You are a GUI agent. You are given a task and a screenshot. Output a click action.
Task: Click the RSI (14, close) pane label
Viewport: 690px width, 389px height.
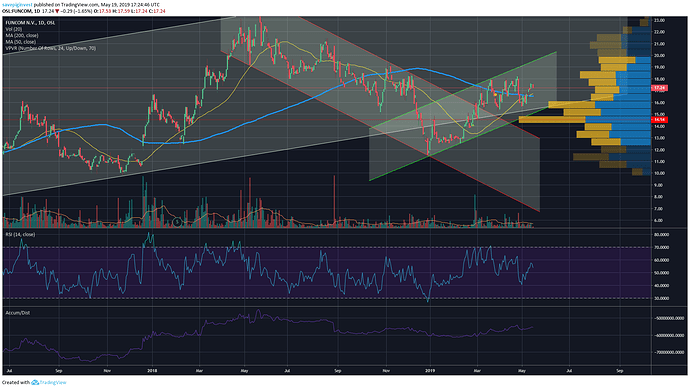[x=20, y=235]
